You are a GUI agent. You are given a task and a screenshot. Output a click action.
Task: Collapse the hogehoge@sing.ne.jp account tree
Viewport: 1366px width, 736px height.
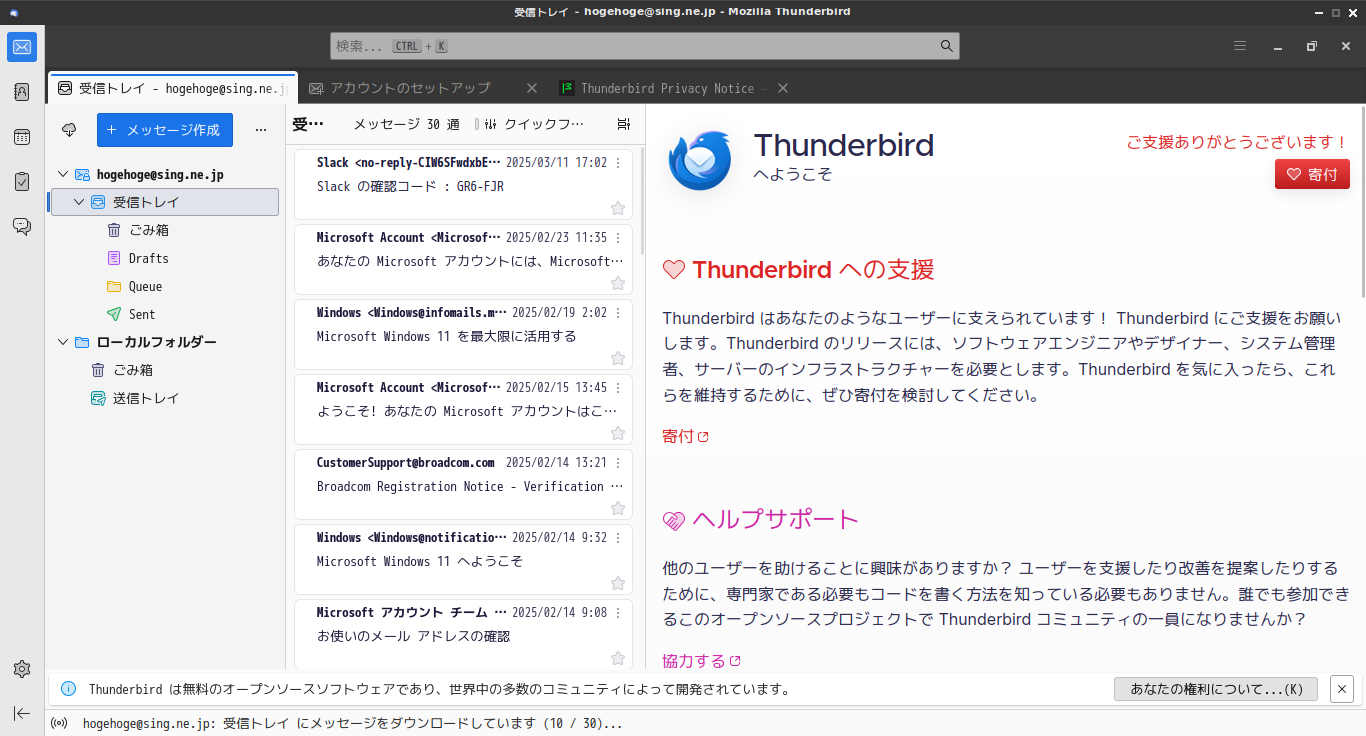[63, 174]
